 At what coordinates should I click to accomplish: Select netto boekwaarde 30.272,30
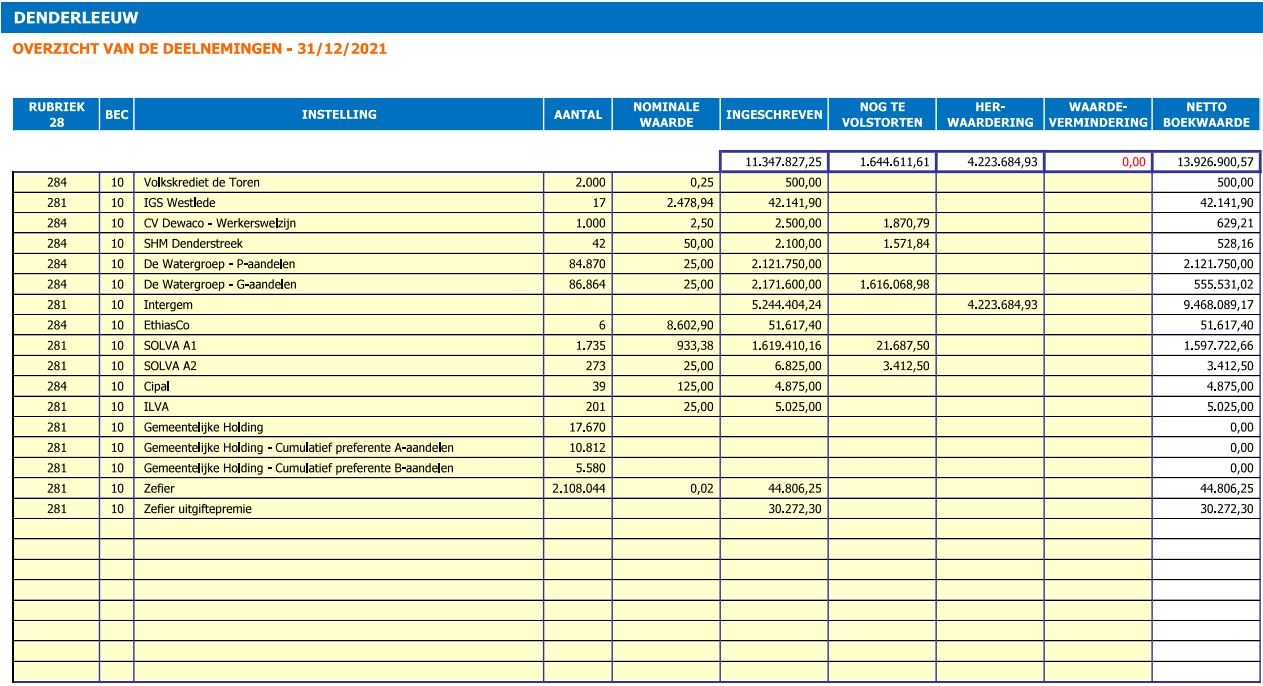point(1206,509)
